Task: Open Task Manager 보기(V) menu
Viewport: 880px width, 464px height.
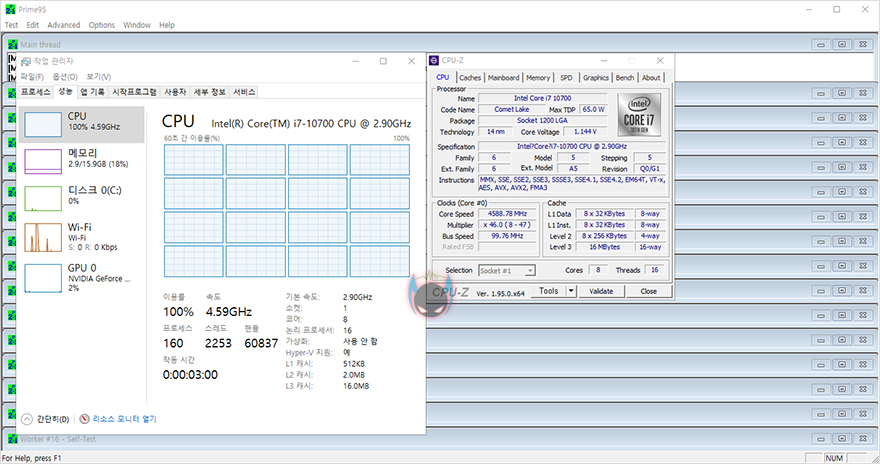Action: tap(99, 77)
